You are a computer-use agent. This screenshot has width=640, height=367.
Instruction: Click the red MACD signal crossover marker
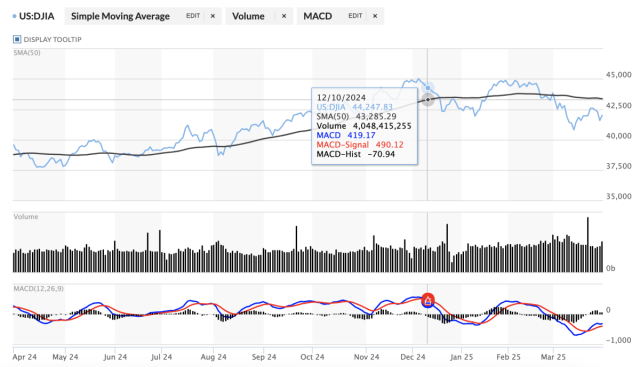[x=428, y=300]
